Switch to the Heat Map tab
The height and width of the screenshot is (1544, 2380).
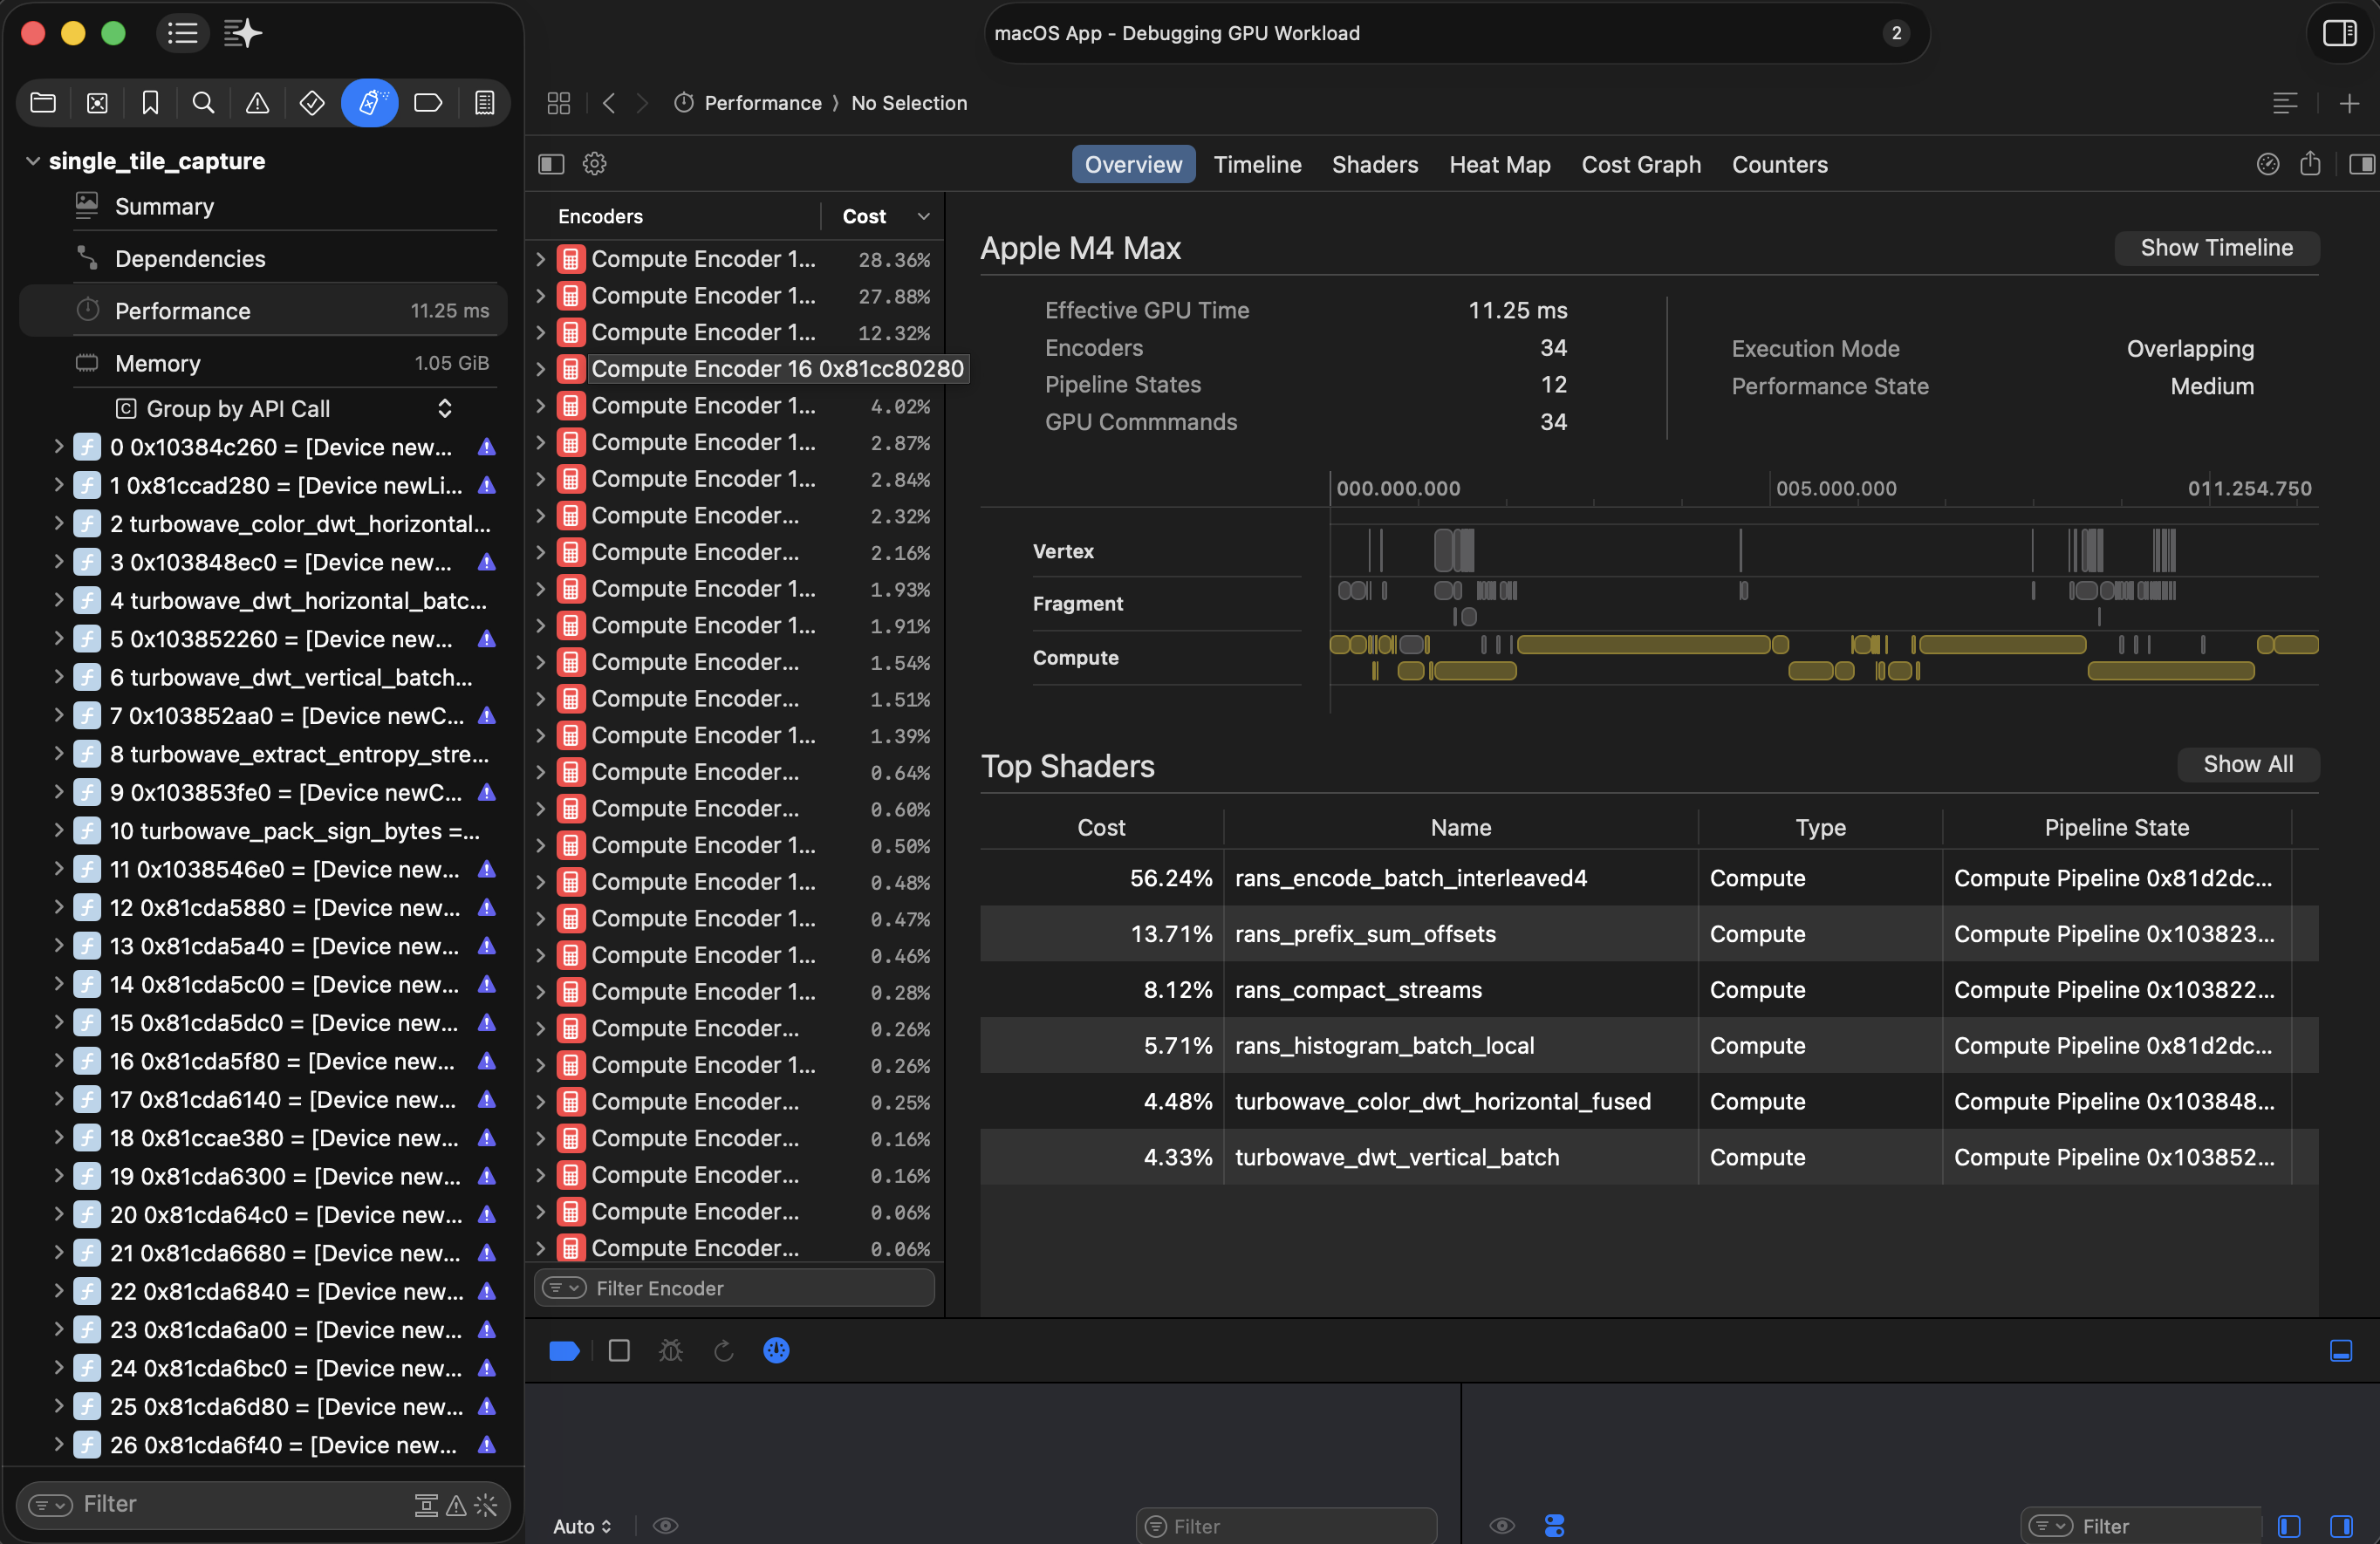tap(1499, 164)
